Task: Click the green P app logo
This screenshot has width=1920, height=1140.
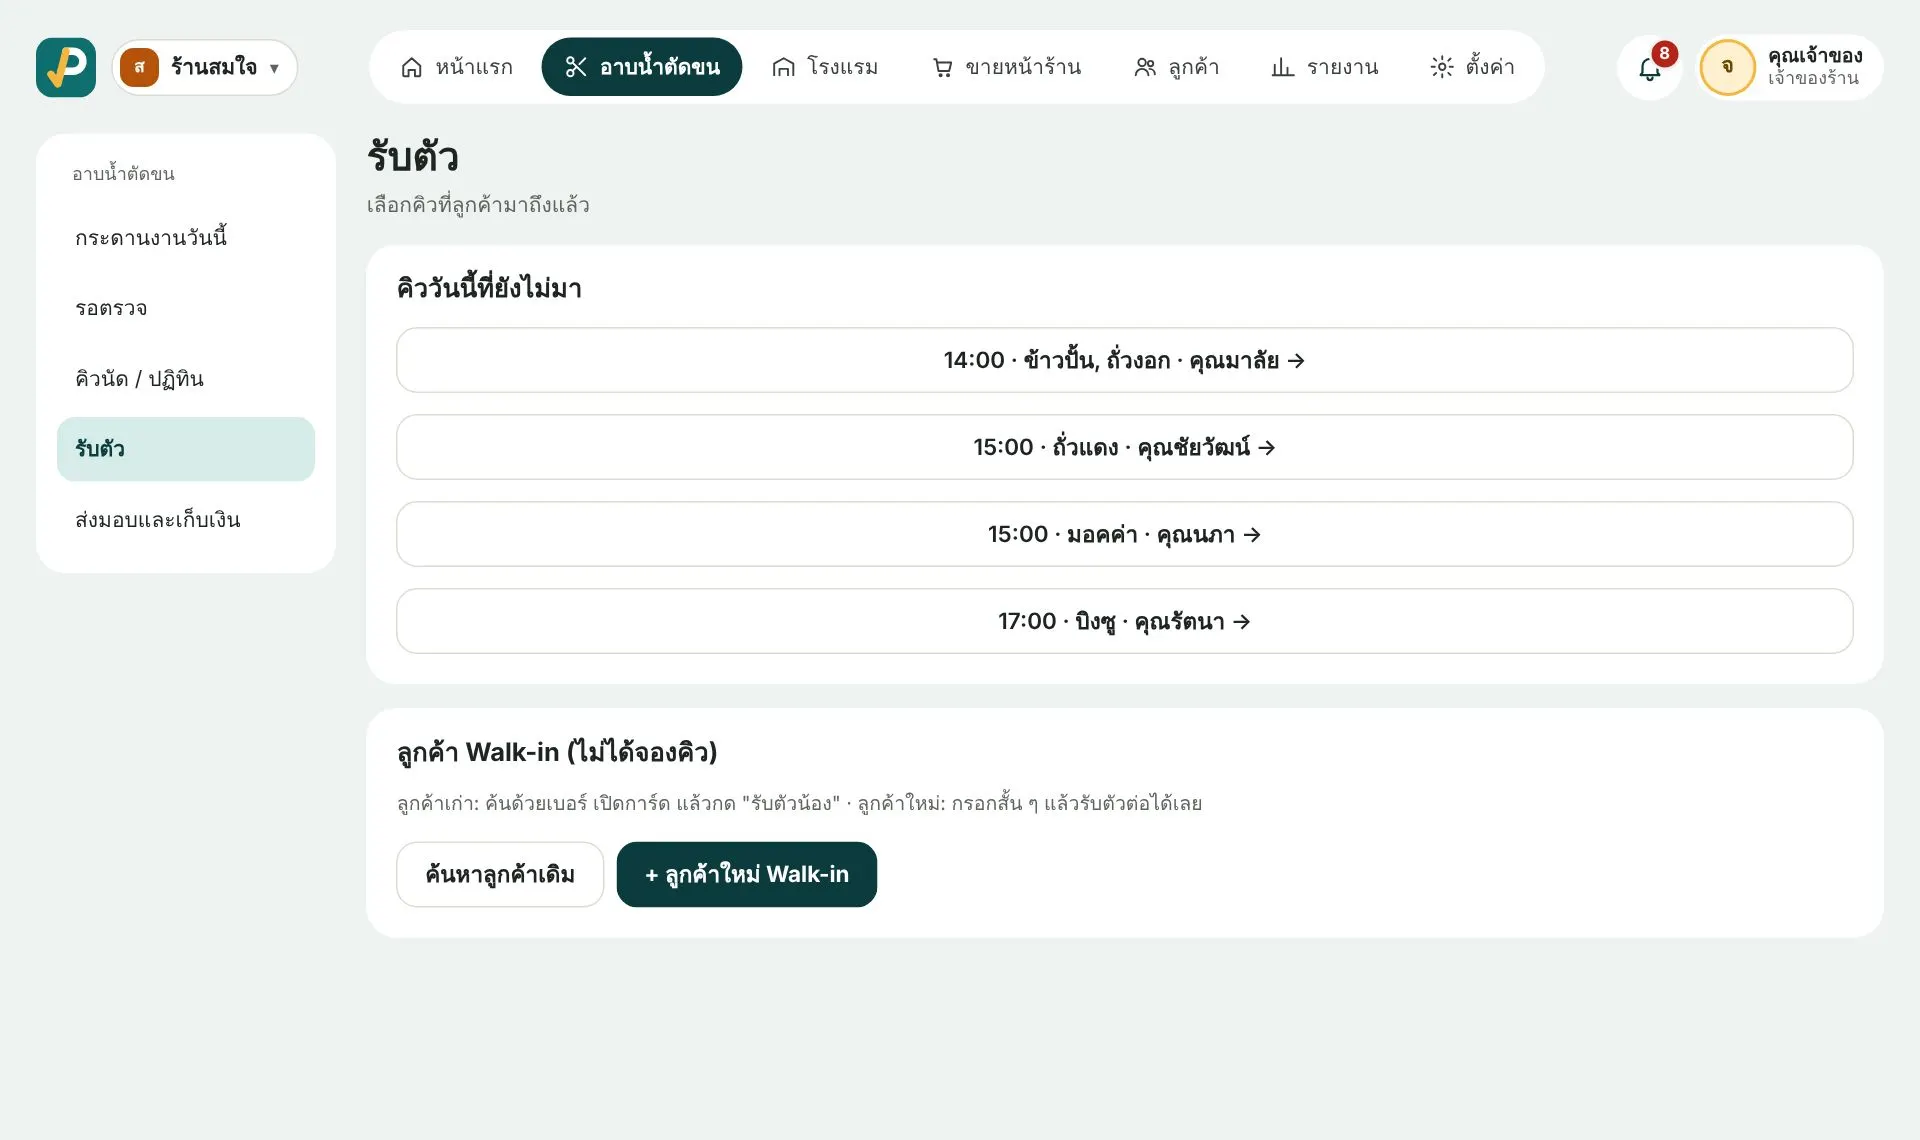Action: (x=66, y=67)
